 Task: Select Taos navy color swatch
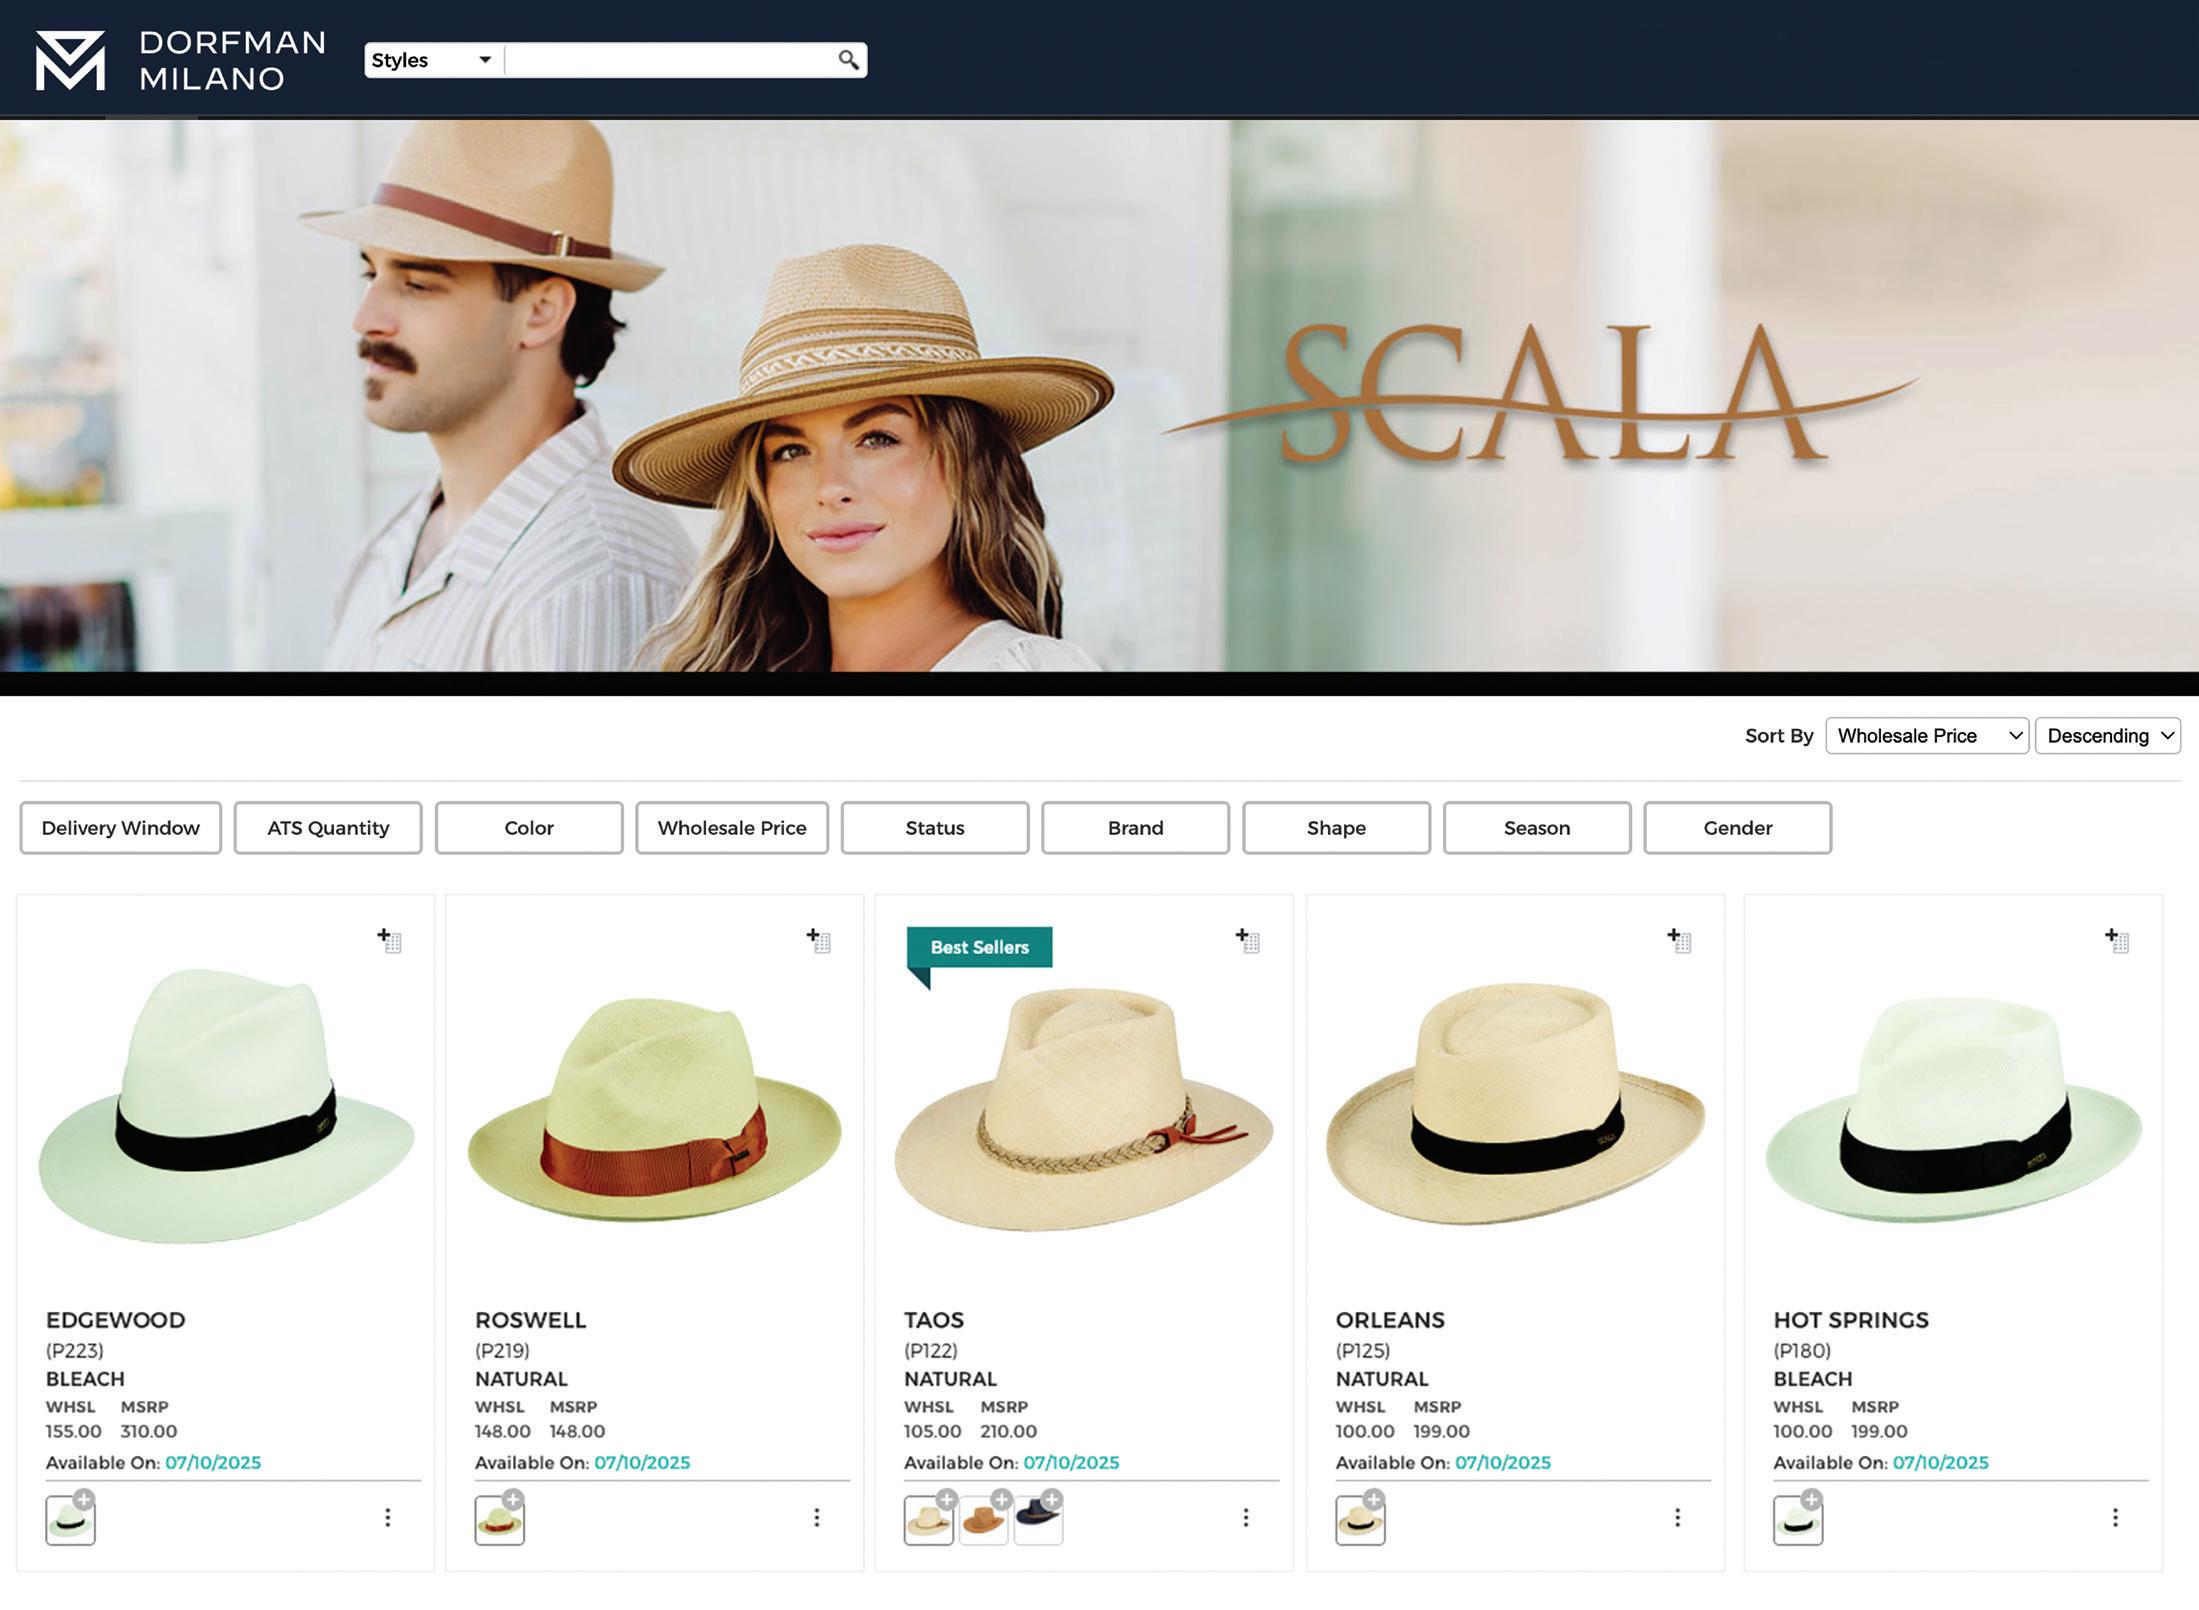pyautogui.click(x=1038, y=1521)
